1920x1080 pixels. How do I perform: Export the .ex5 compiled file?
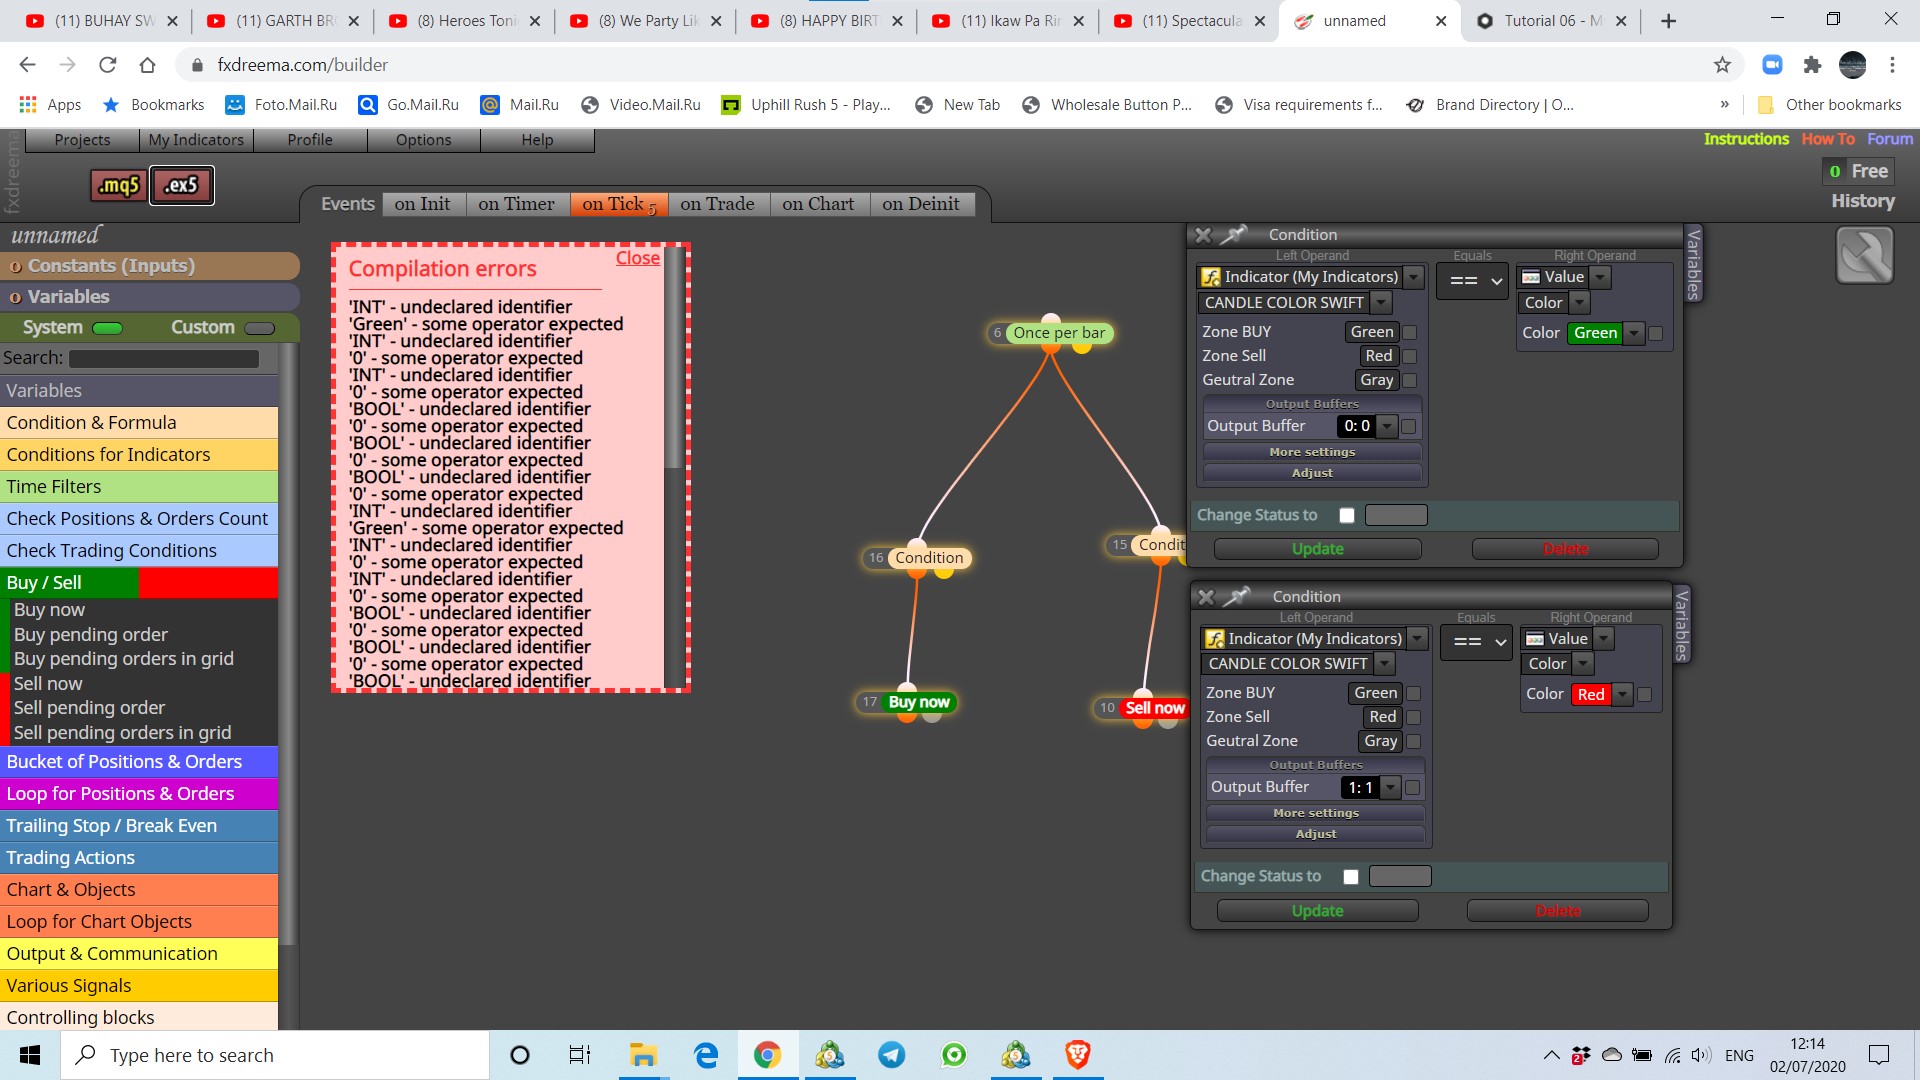pyautogui.click(x=182, y=185)
